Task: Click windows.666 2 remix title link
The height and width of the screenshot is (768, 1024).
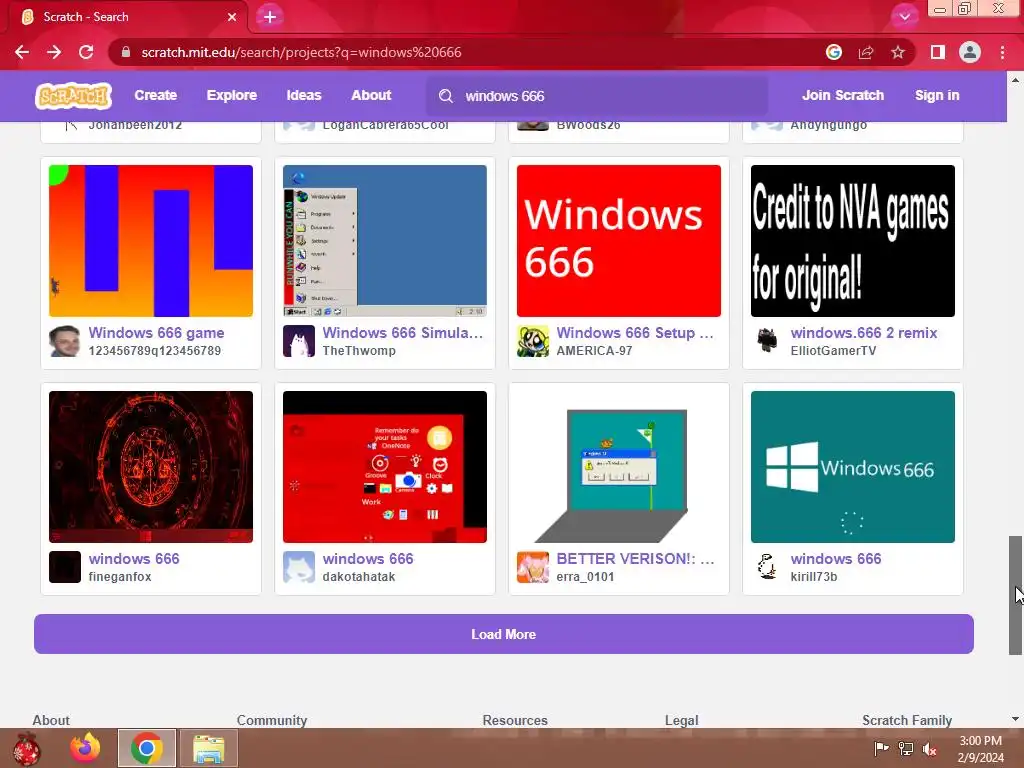Action: pyautogui.click(x=863, y=333)
